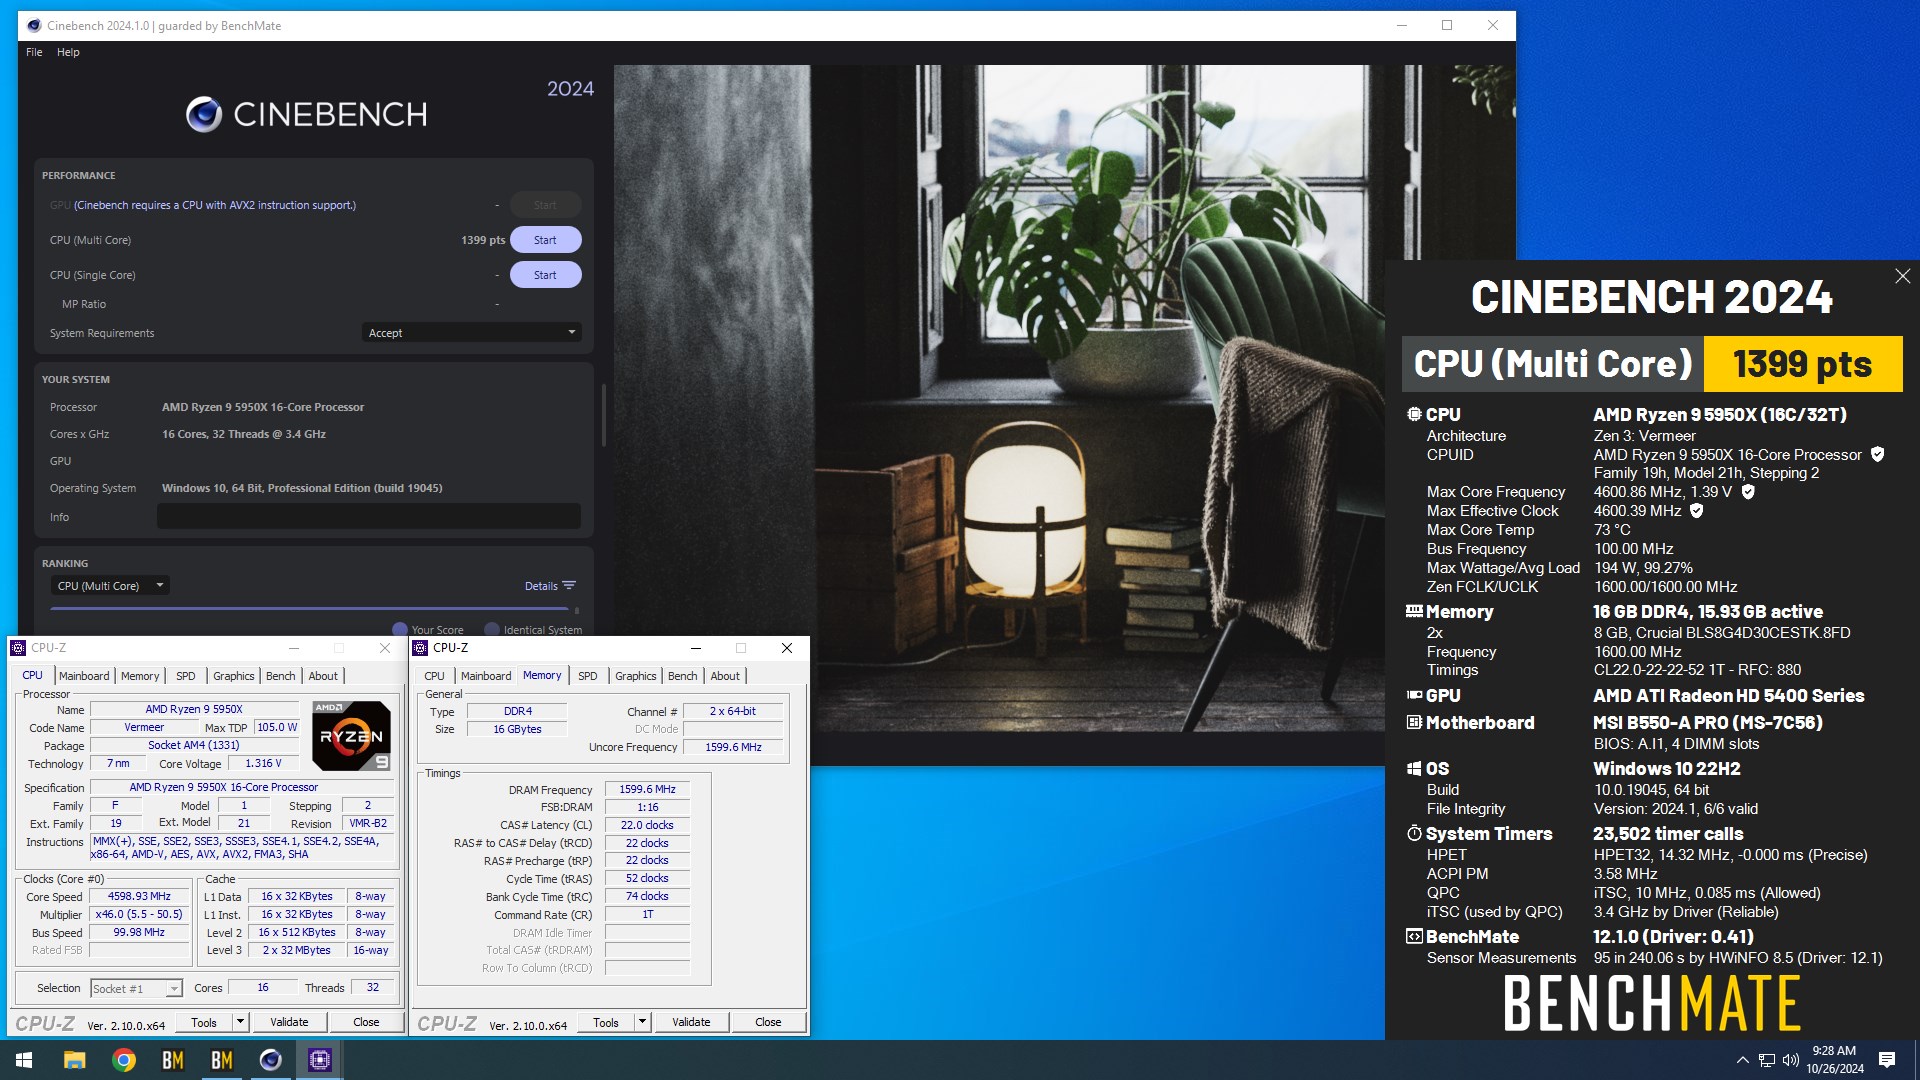This screenshot has height=1080, width=1920.
Task: Close the BenchMate result panel with X
Action: [x=1902, y=276]
